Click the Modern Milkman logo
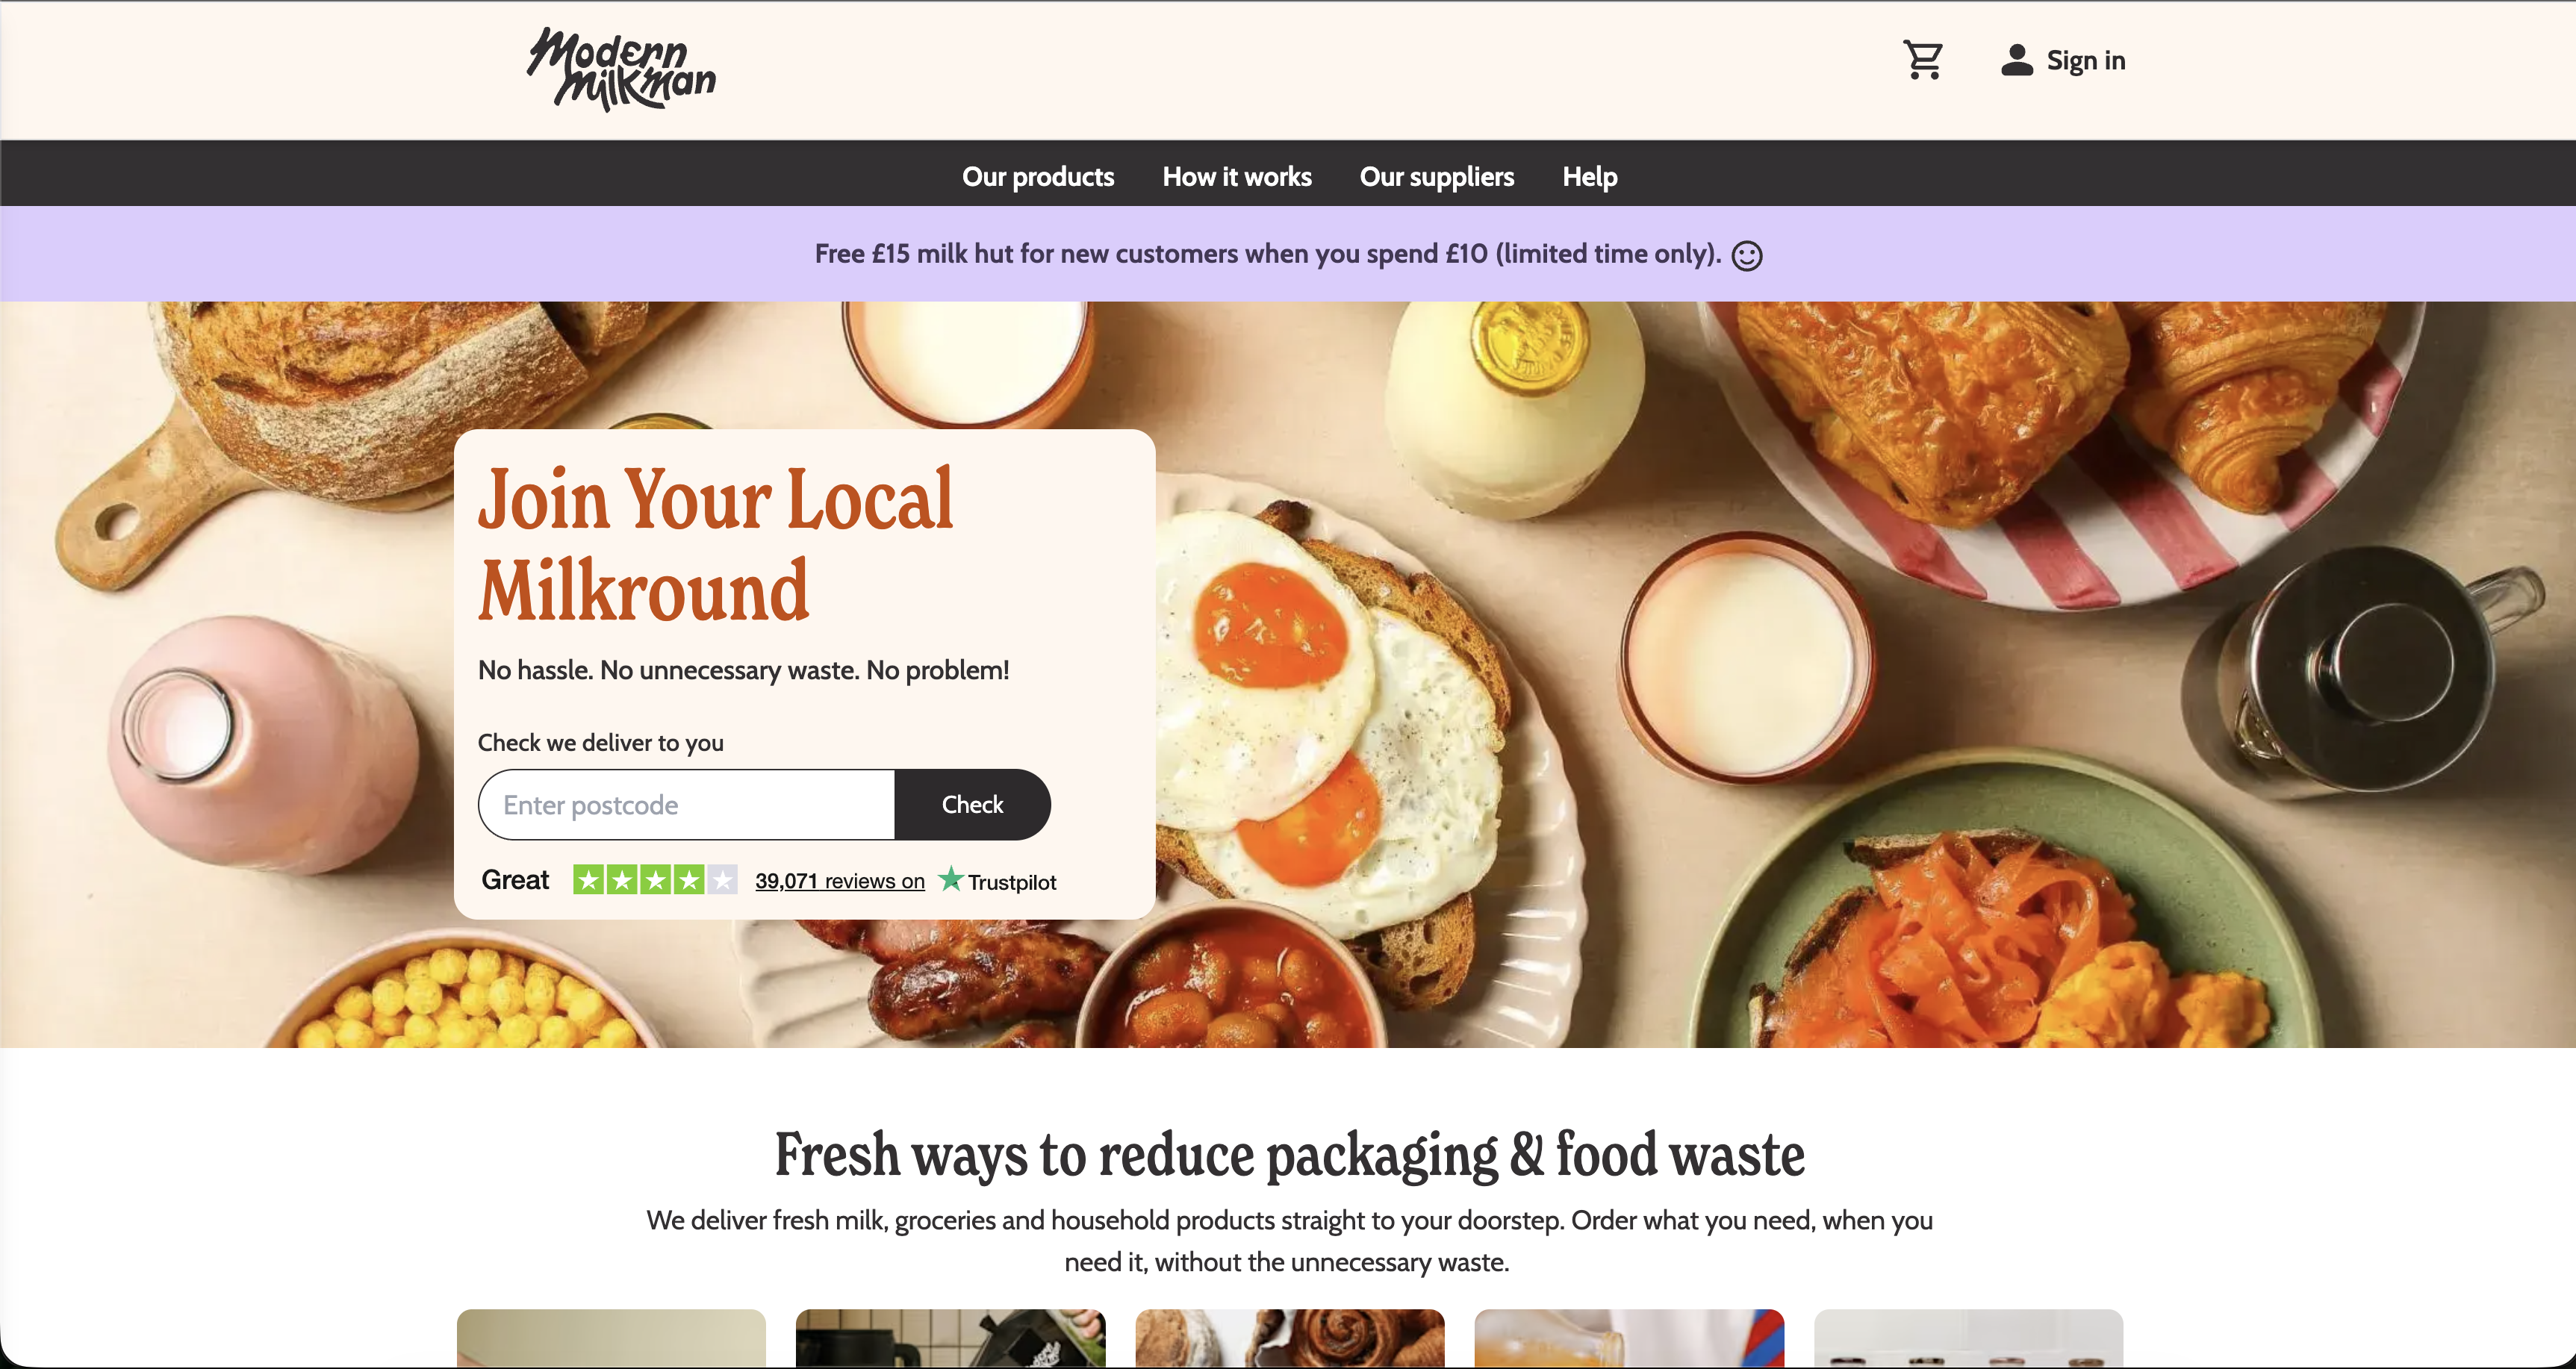This screenshot has height=1369, width=2576. [x=621, y=69]
